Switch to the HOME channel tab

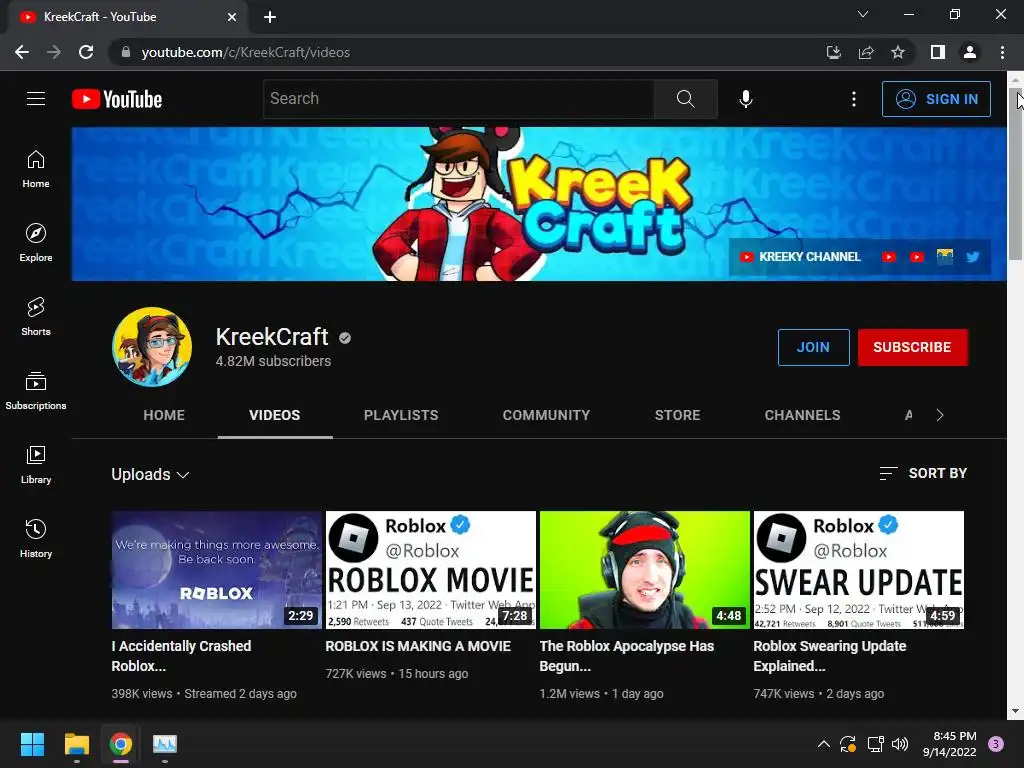click(x=164, y=415)
